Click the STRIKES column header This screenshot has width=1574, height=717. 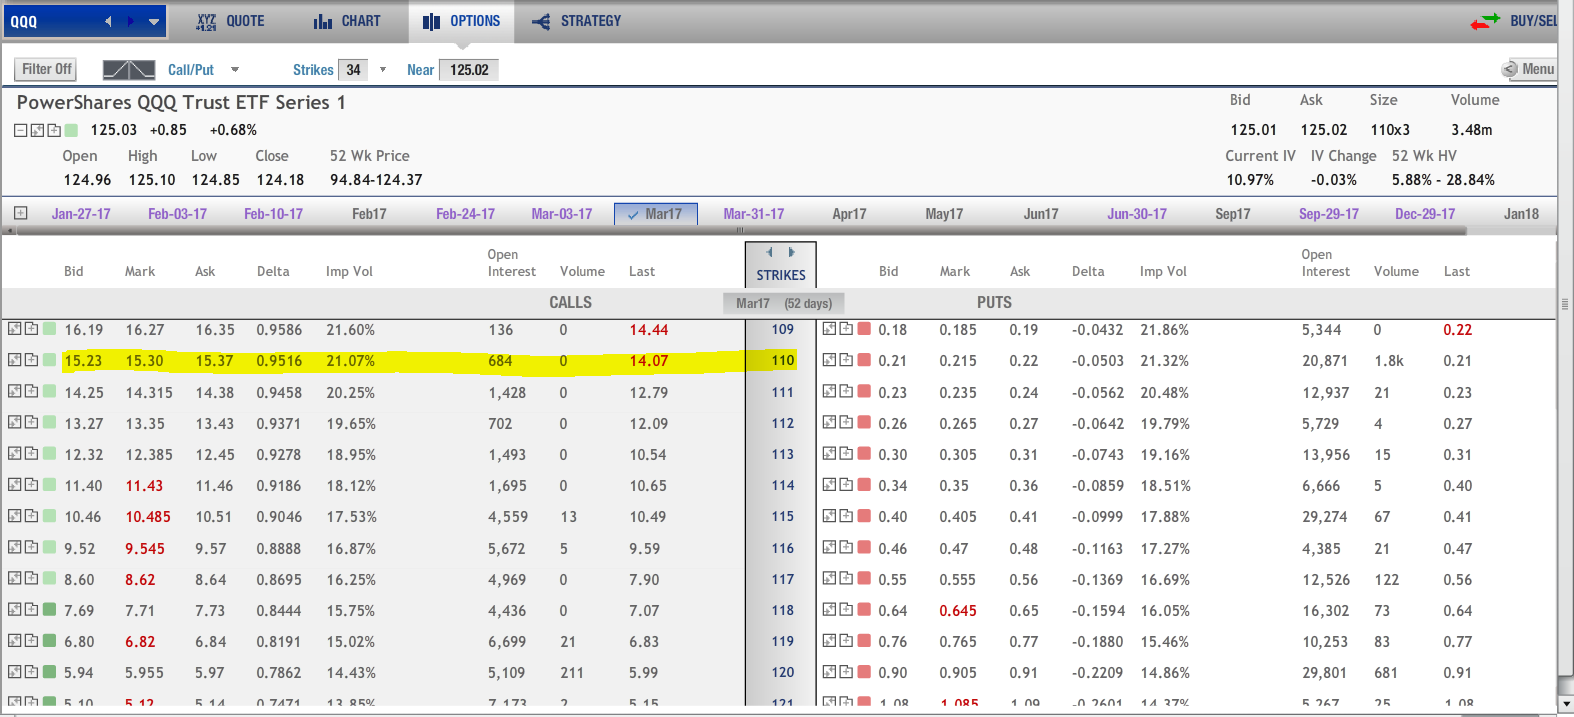point(781,275)
